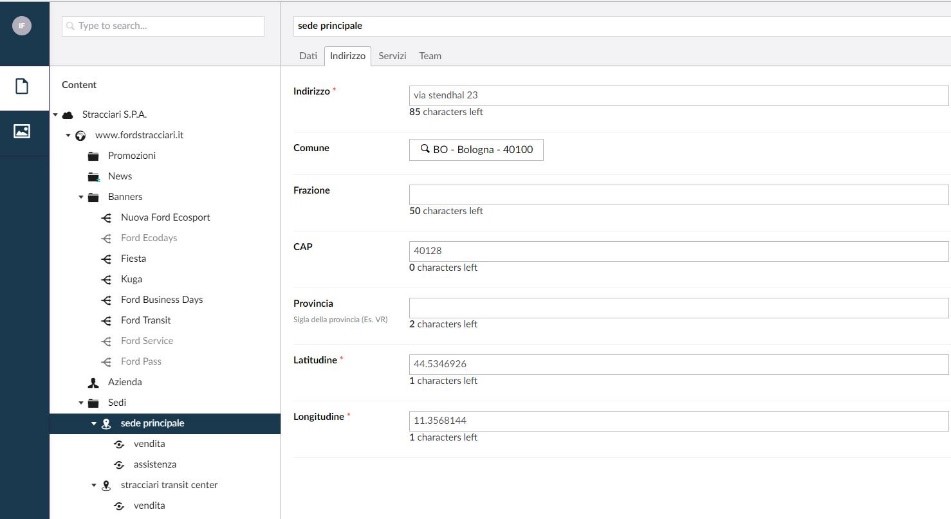The height and width of the screenshot is (519, 951).
Task: Open the Servizi tab
Action: click(392, 56)
